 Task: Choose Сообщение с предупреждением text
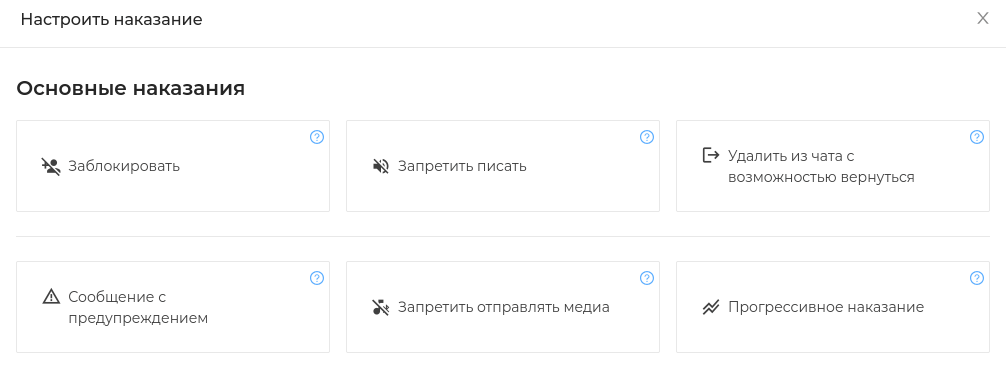138,308
